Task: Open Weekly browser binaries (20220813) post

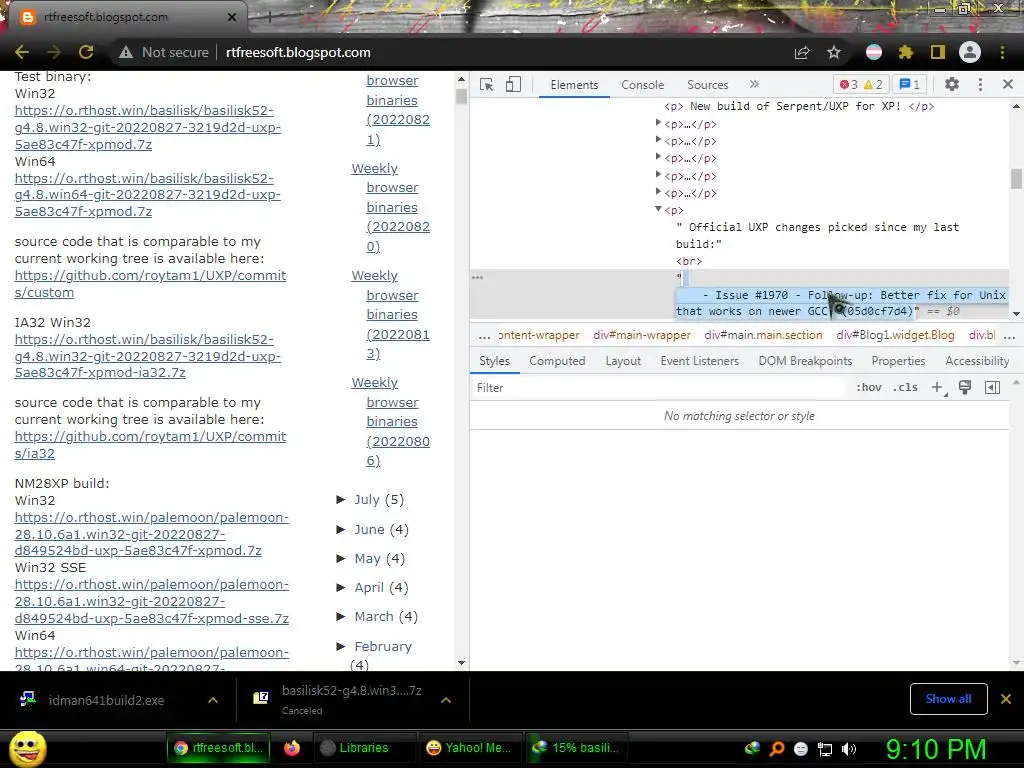Action: tap(391, 314)
